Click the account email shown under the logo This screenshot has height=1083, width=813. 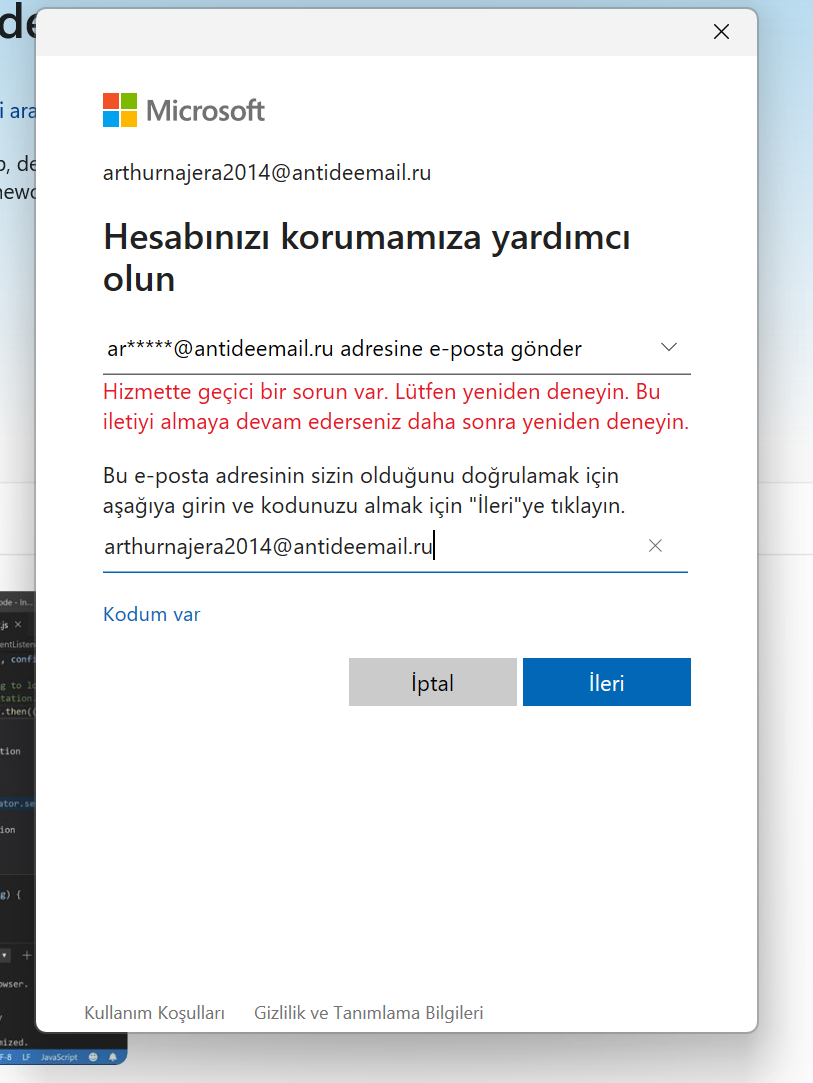tap(267, 173)
